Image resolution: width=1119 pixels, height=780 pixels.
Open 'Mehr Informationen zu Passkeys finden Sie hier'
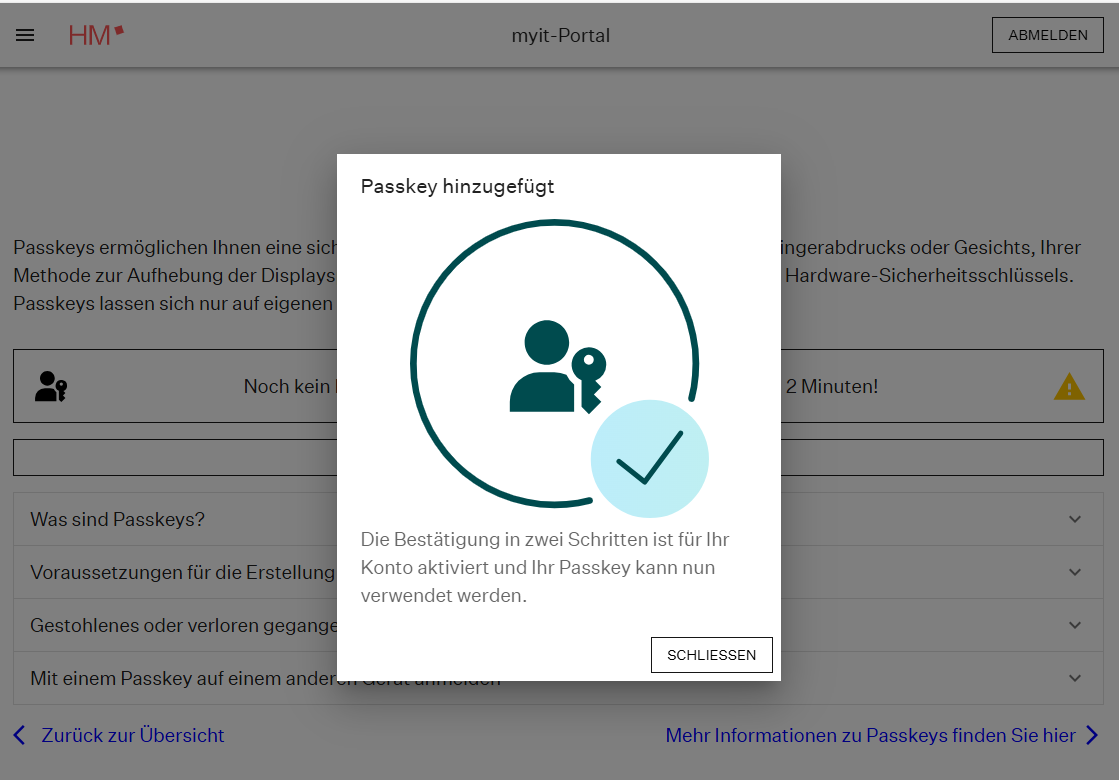coord(870,736)
